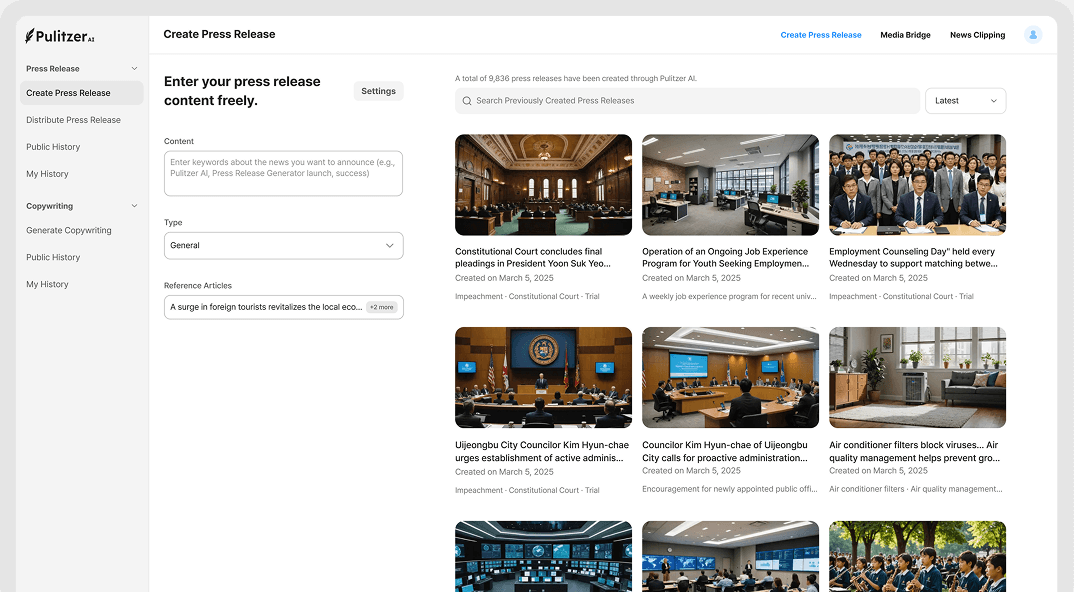Viewport: 1074px width, 592px height.
Task: Open the Job Experience Program office thumbnail
Action: pos(730,185)
